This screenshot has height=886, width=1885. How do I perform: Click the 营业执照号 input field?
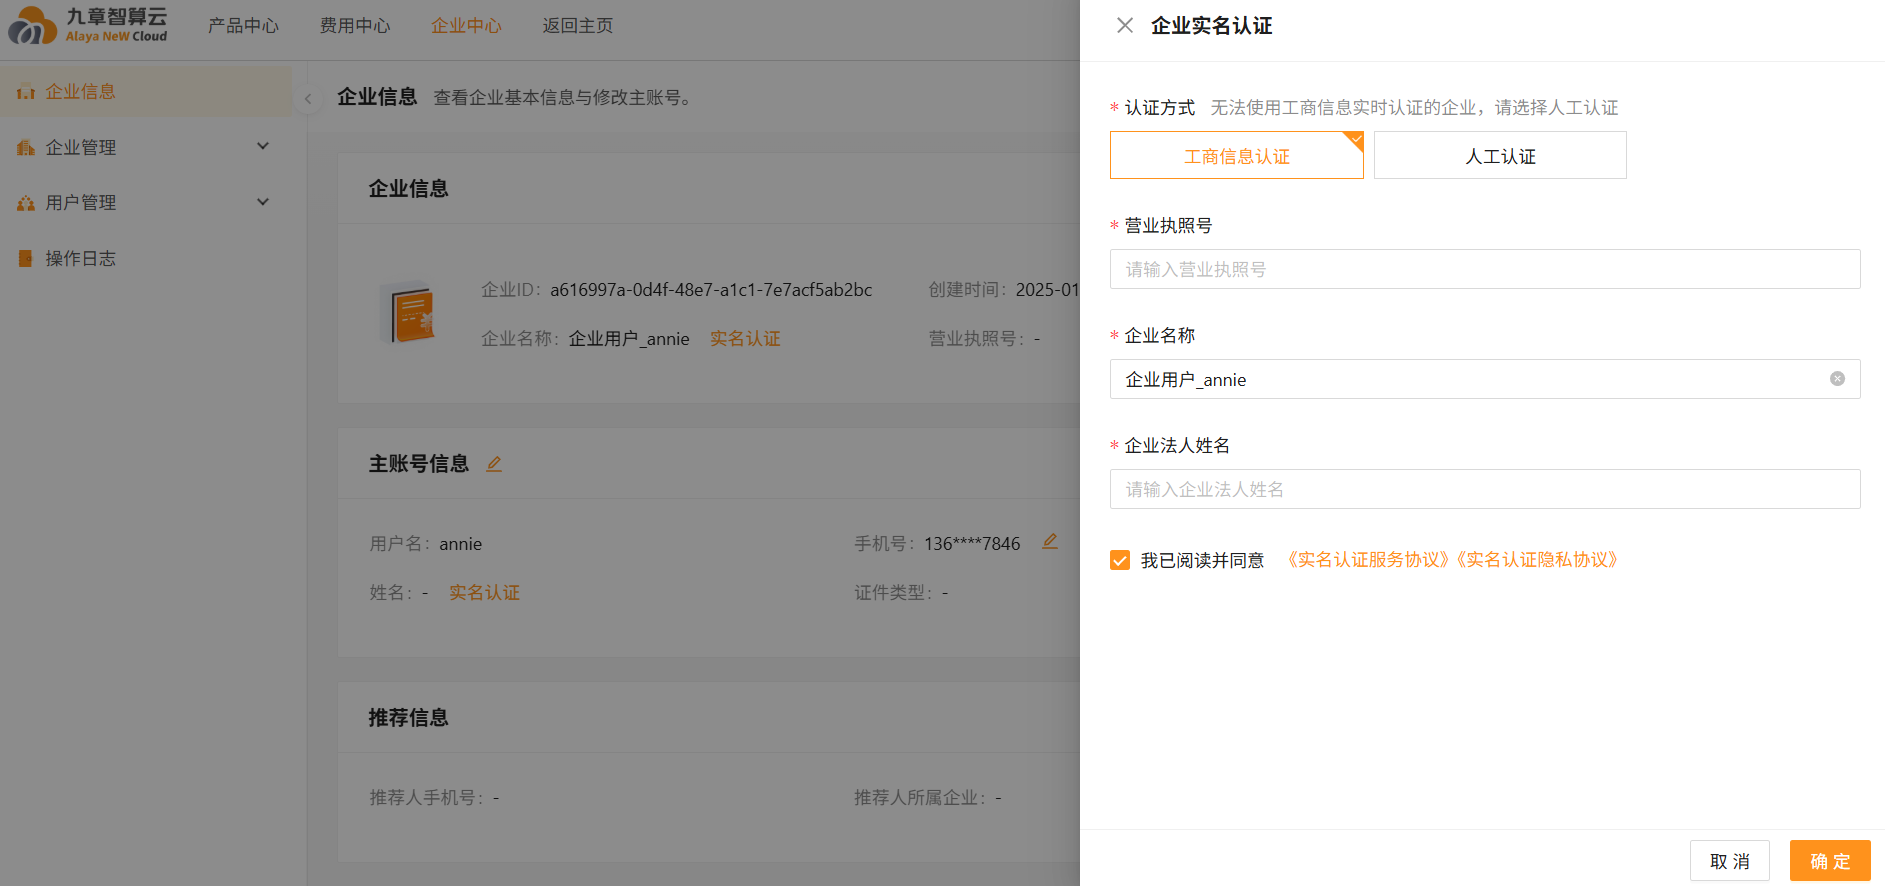(x=1484, y=270)
